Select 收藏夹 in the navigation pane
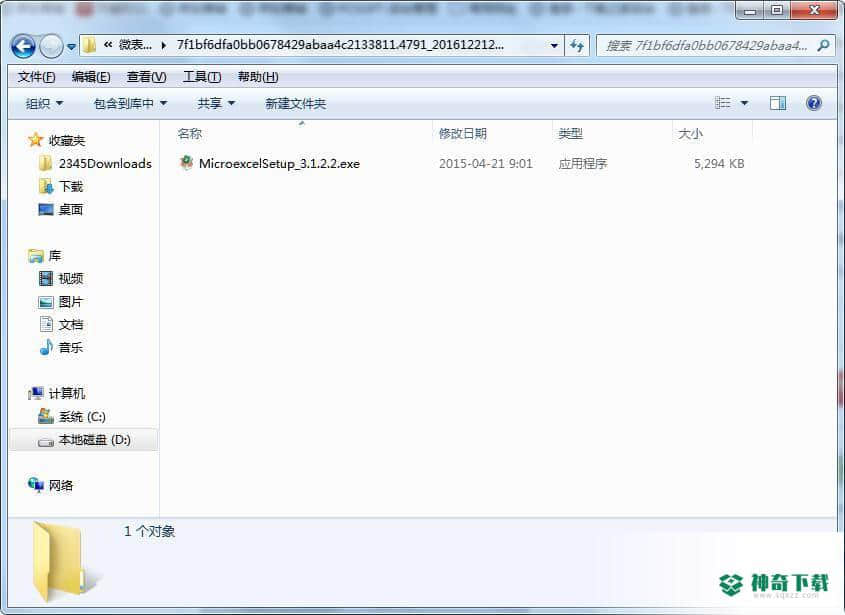This screenshot has height=615, width=845. pyautogui.click(x=67, y=141)
